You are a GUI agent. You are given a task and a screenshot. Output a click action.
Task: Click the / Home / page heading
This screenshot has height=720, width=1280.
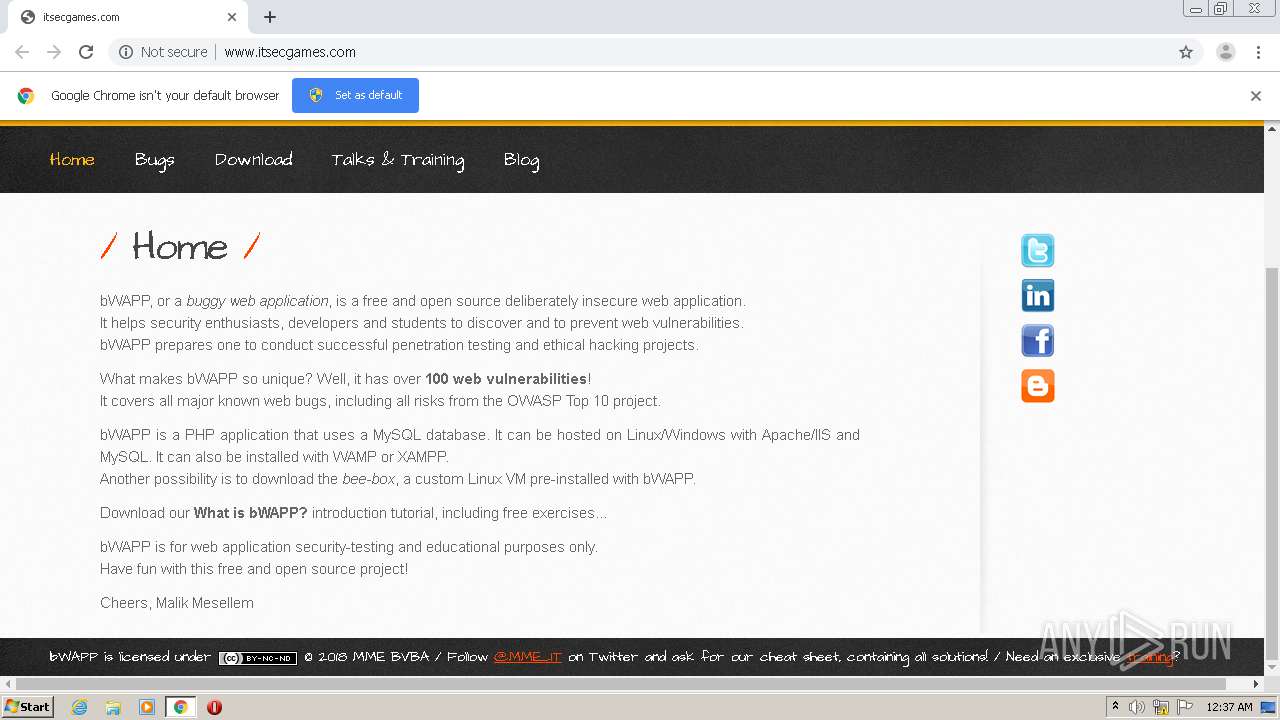point(180,246)
